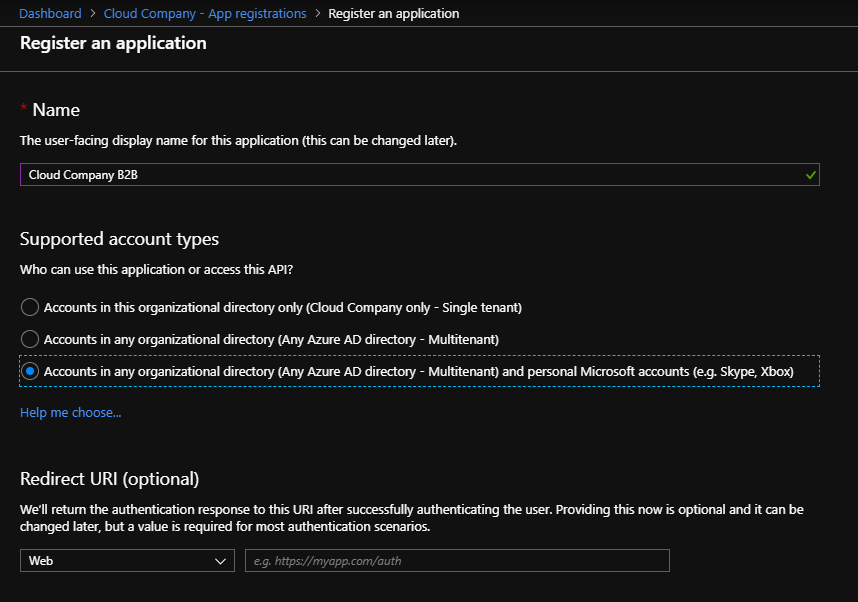Click the selected radio indicator for multitenant accounts
Viewport: 858px width, 602px height.
[29, 371]
